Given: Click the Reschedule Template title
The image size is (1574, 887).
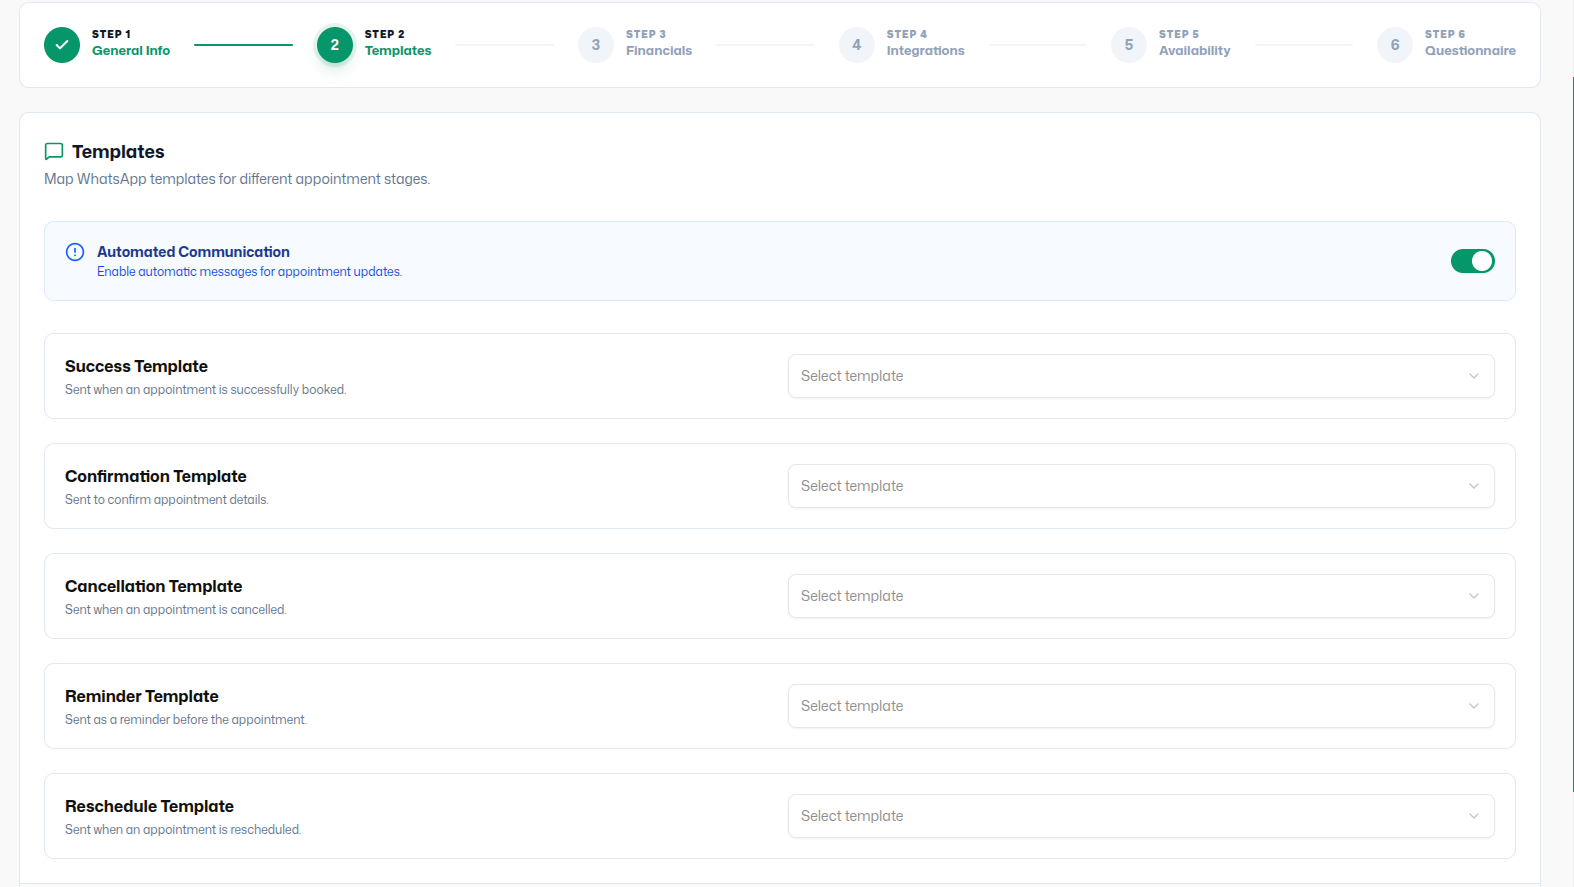Looking at the screenshot, I should click(x=149, y=806).
